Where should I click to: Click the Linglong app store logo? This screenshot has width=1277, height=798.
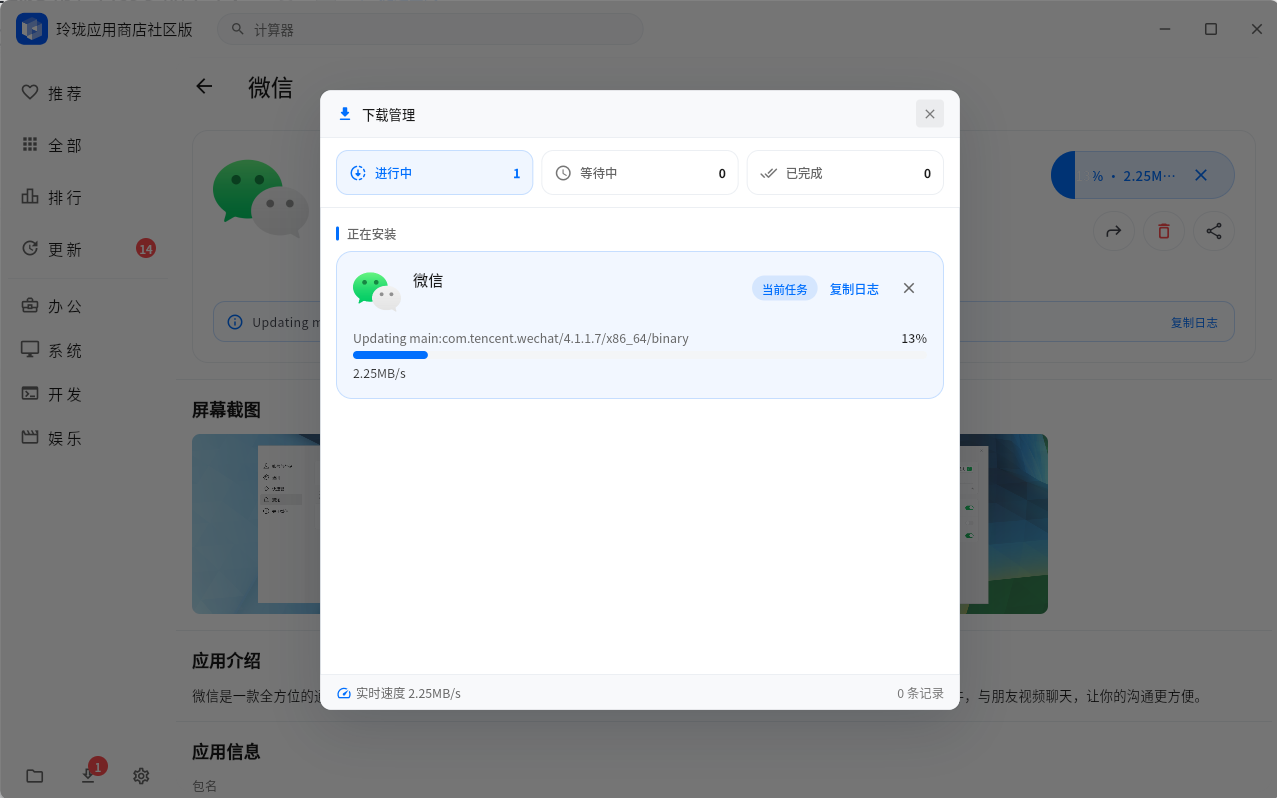coord(32,29)
